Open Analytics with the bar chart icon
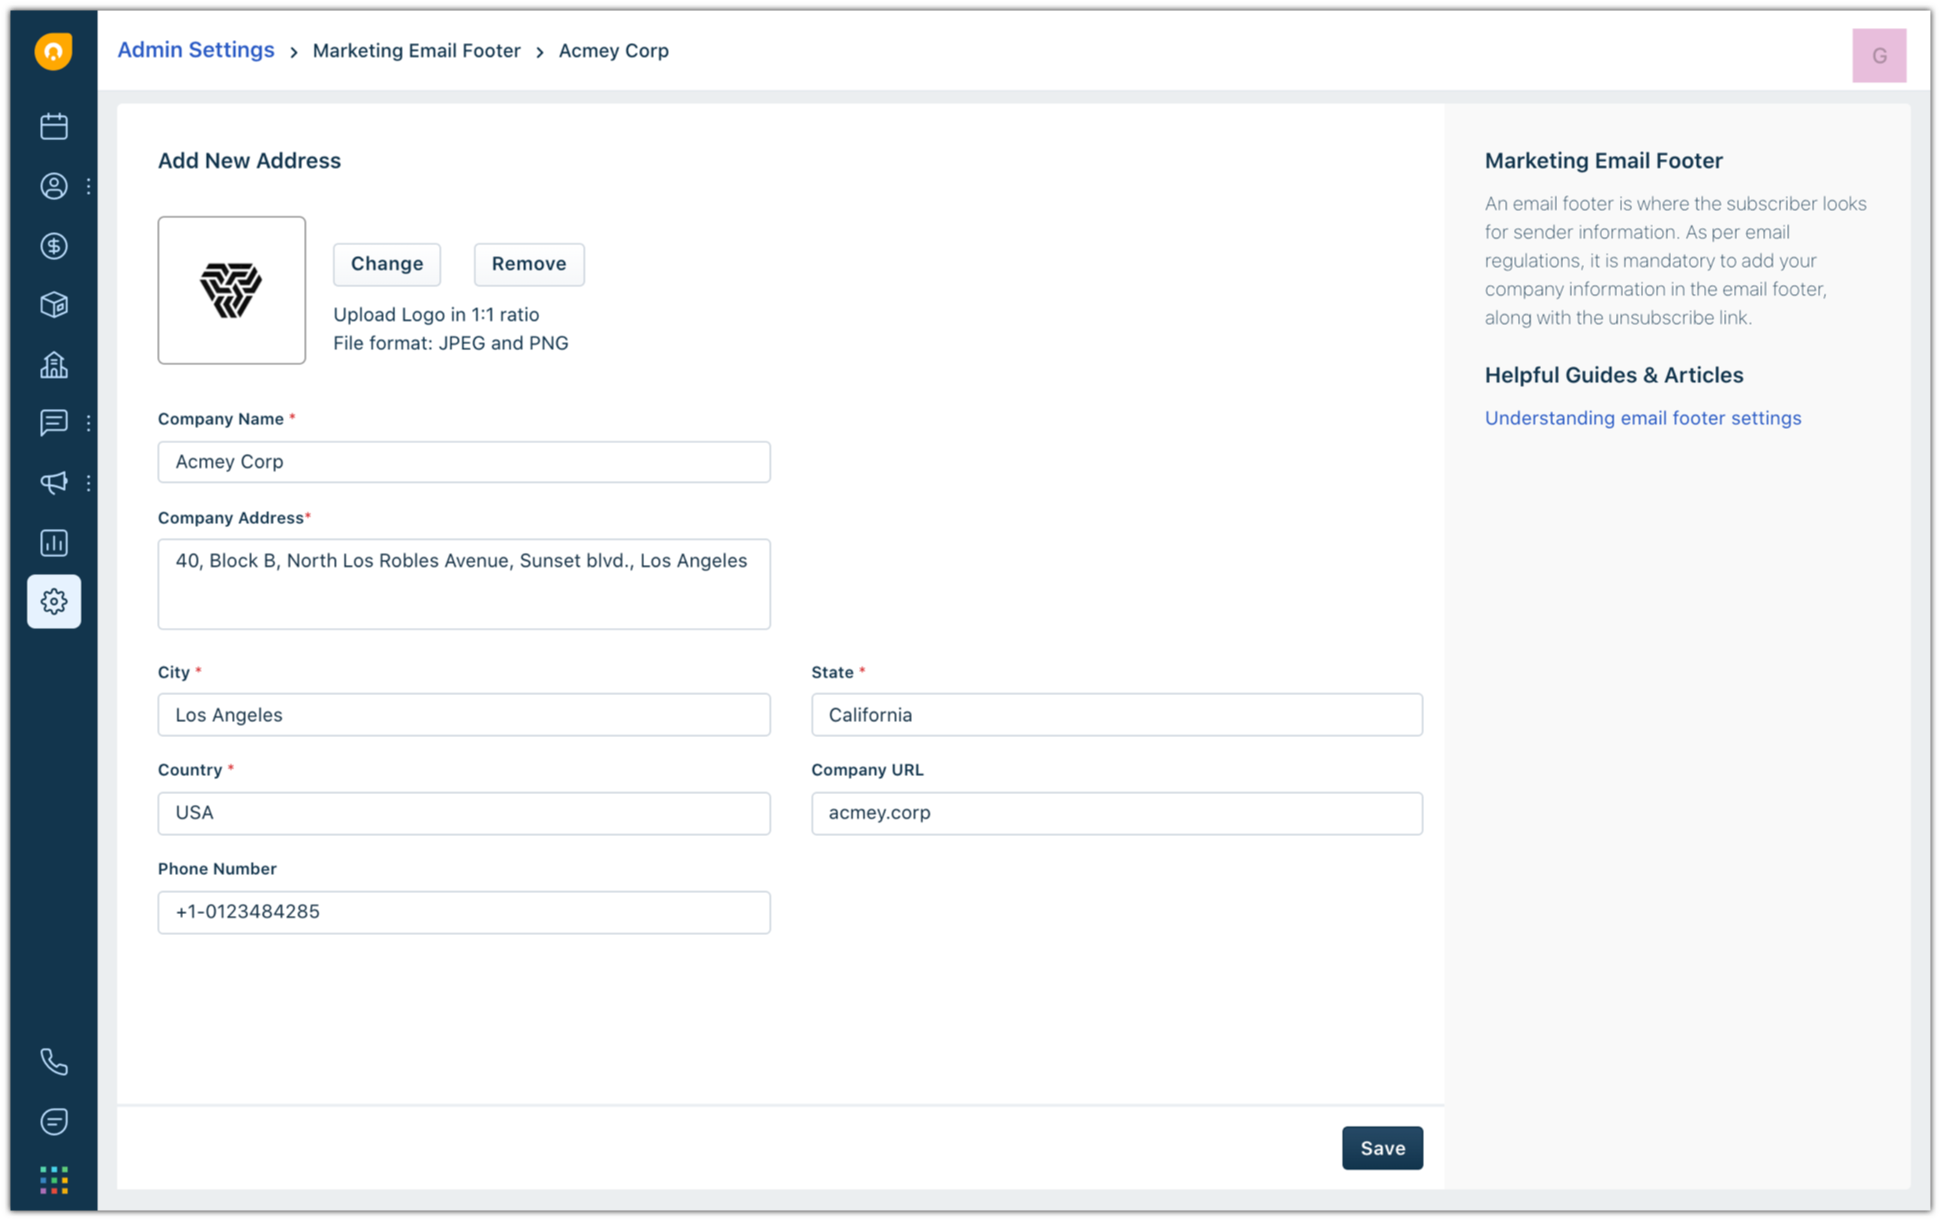Image resolution: width=1941 pixels, height=1221 pixels. click(54, 542)
